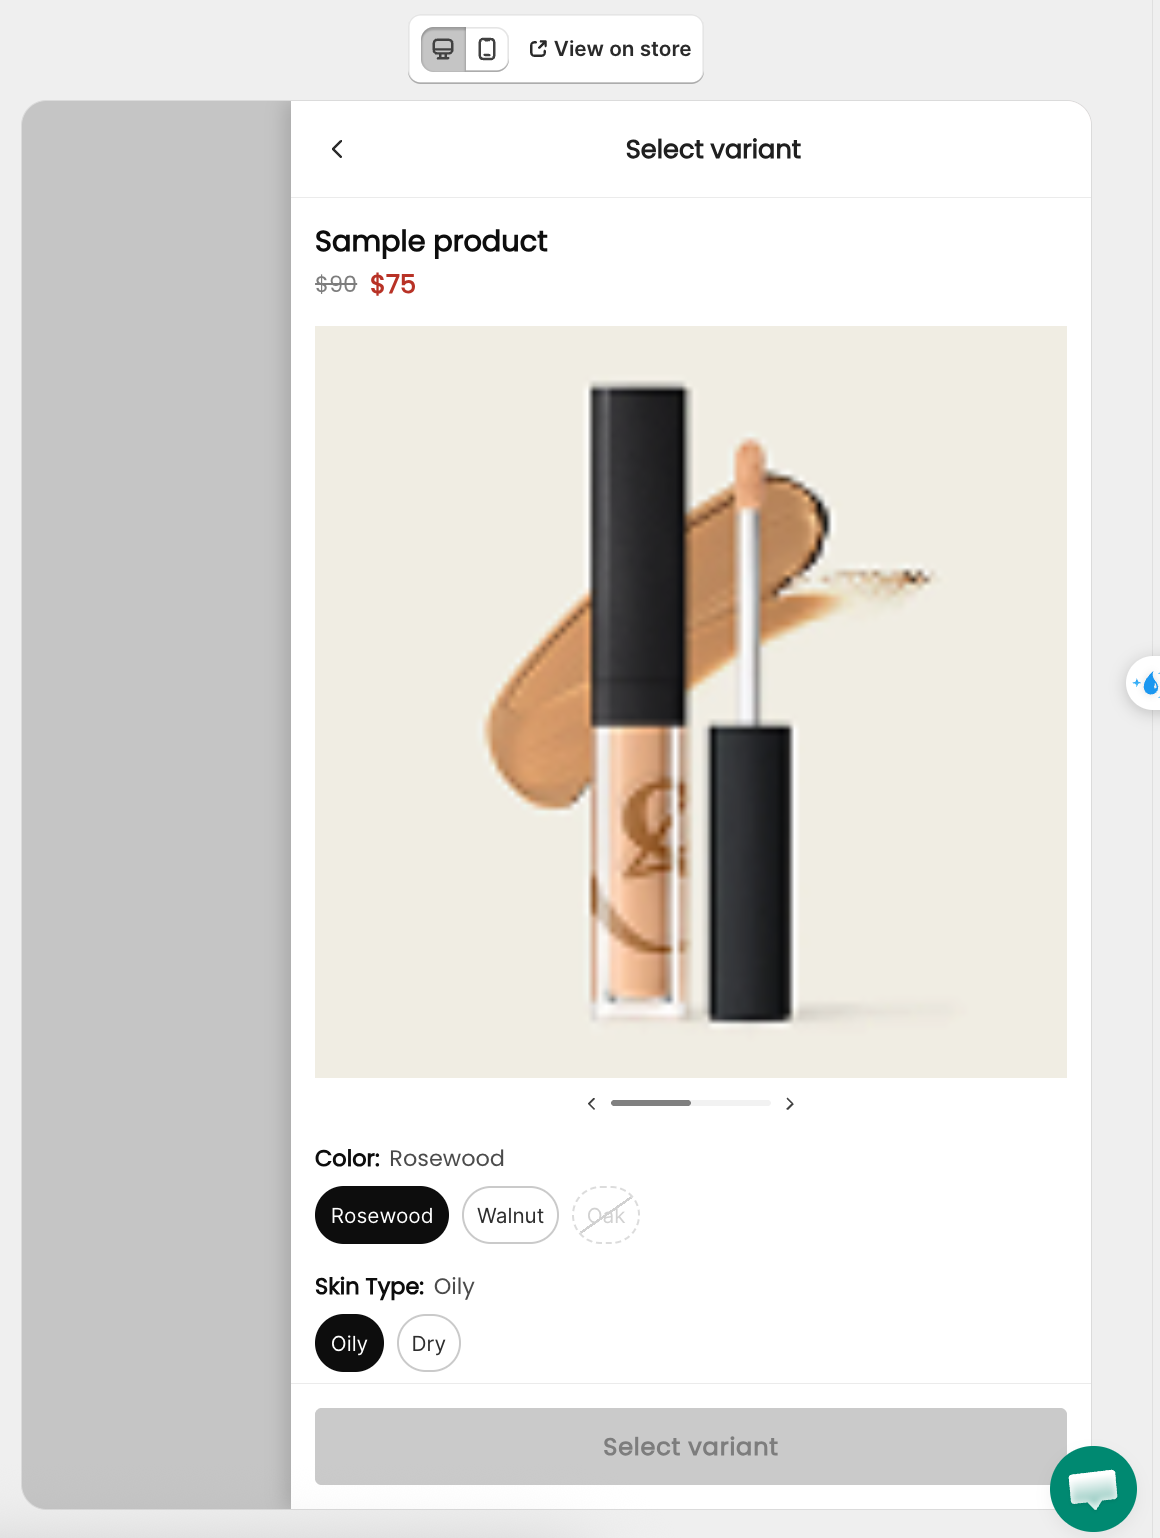Image resolution: width=1160 pixels, height=1538 pixels.
Task: Show next product image
Action: point(790,1103)
